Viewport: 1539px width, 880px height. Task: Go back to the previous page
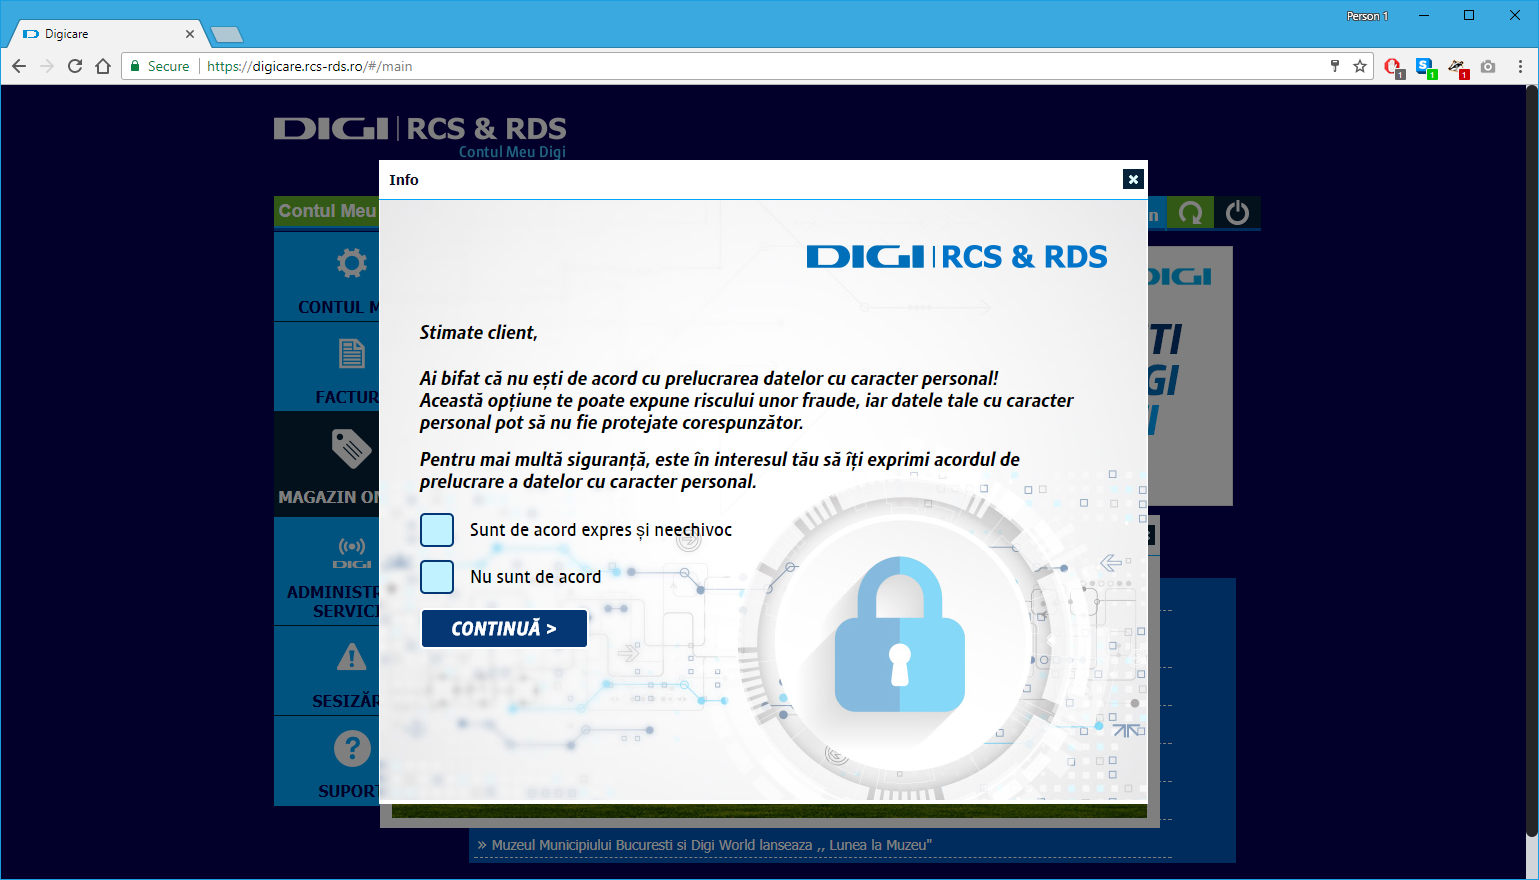pyautogui.click(x=19, y=66)
